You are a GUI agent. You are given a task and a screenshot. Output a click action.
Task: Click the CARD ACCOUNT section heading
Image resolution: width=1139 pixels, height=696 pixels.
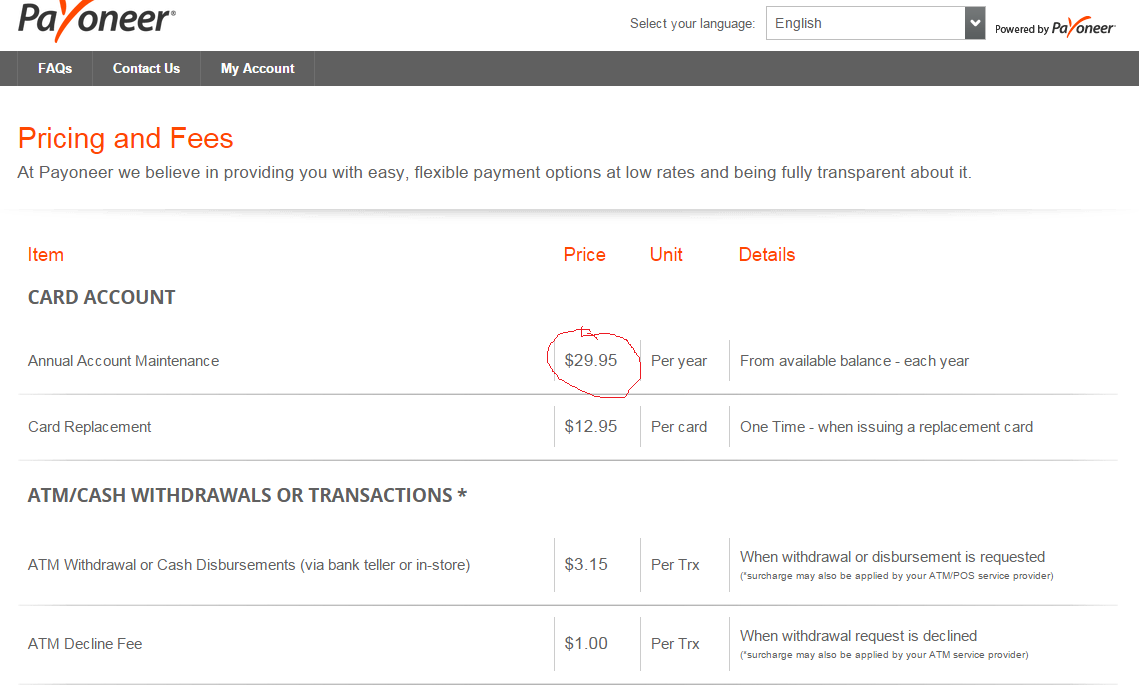point(101,297)
